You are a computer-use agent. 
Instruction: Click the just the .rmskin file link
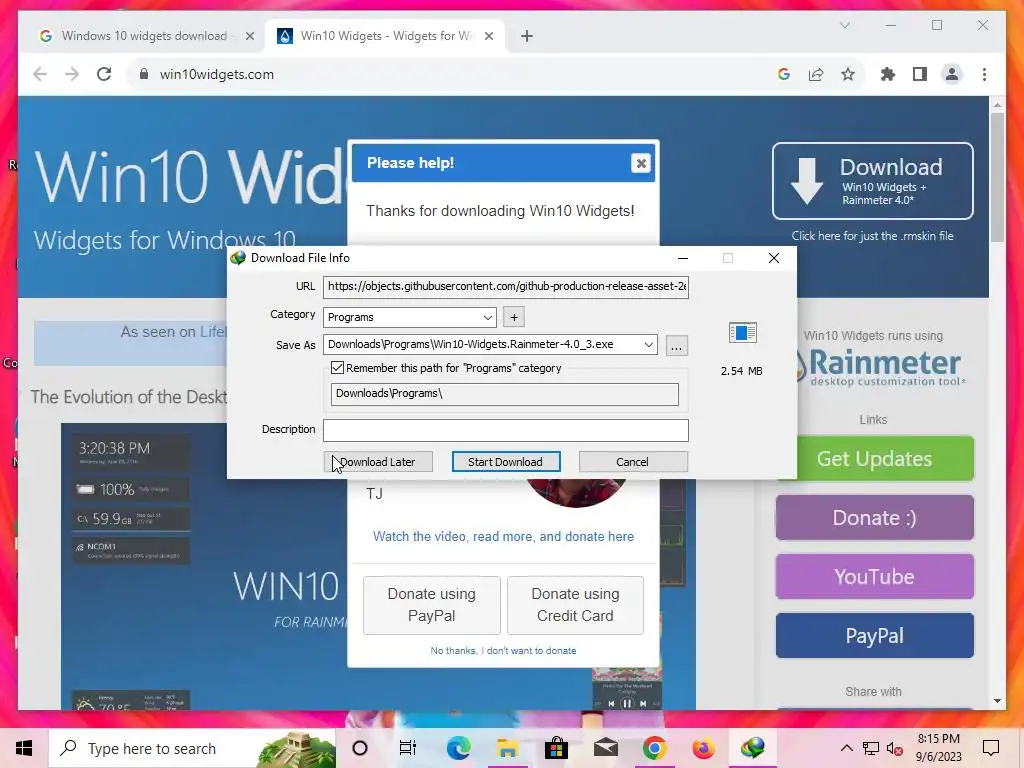872,236
